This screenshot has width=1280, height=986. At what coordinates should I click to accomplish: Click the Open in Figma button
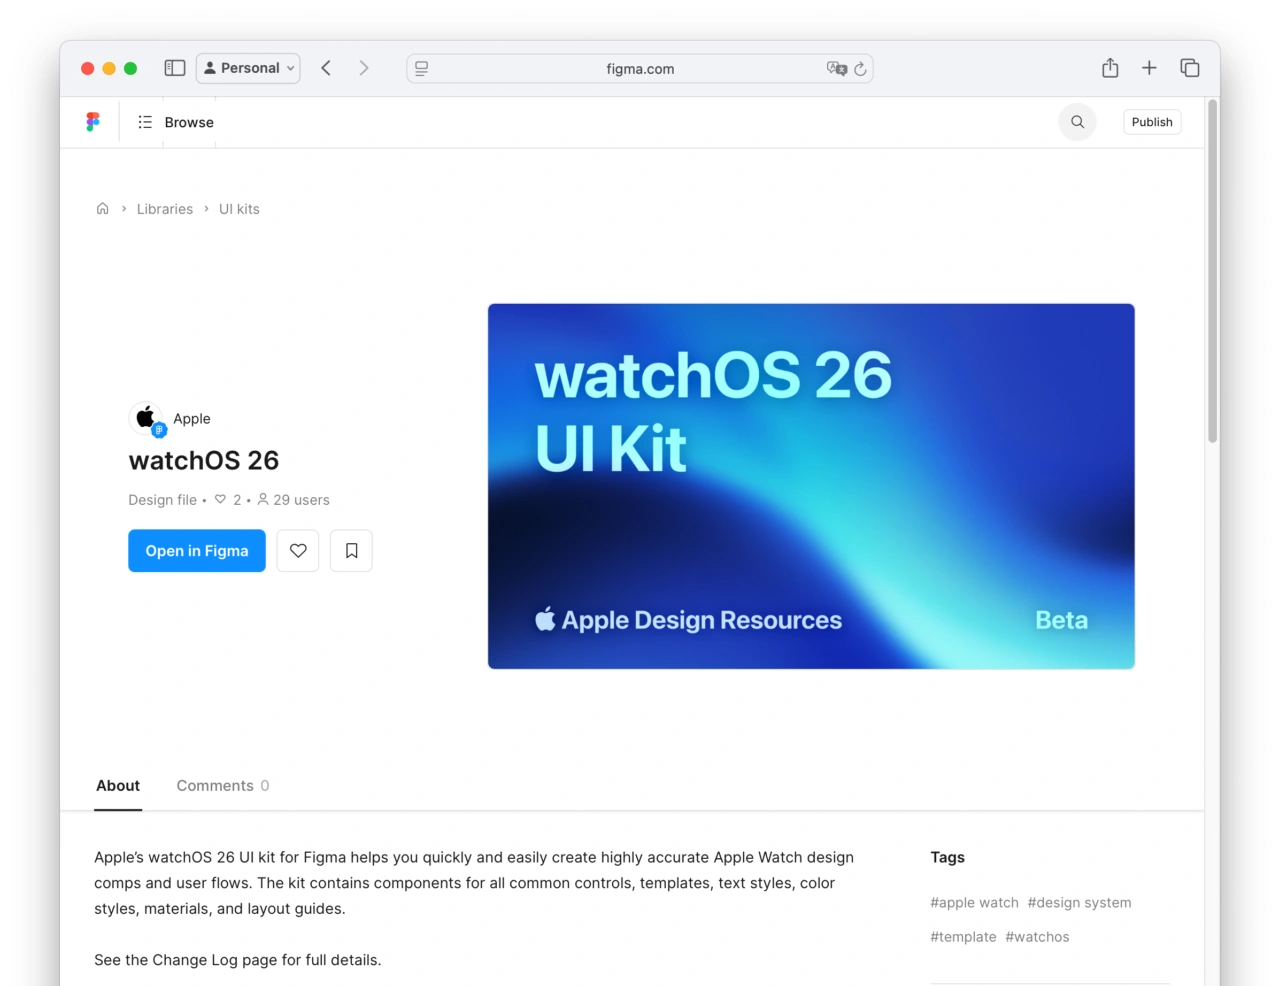click(x=196, y=550)
